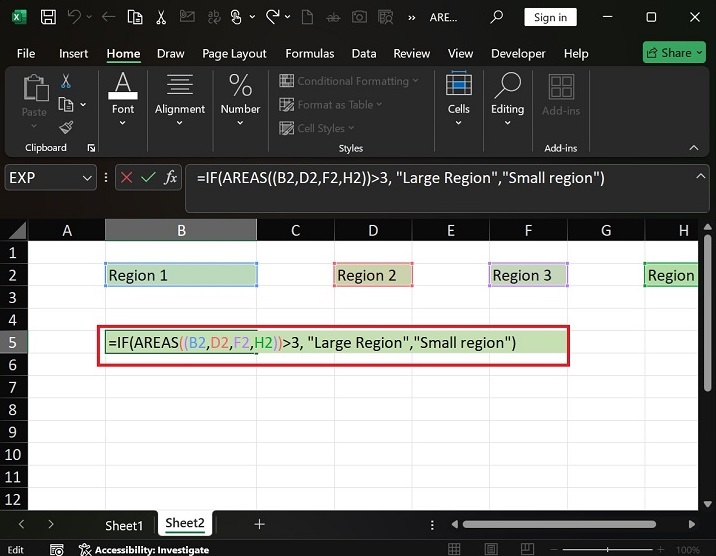Add a new sheet with the plus icon
The image size is (716, 556).
click(259, 524)
